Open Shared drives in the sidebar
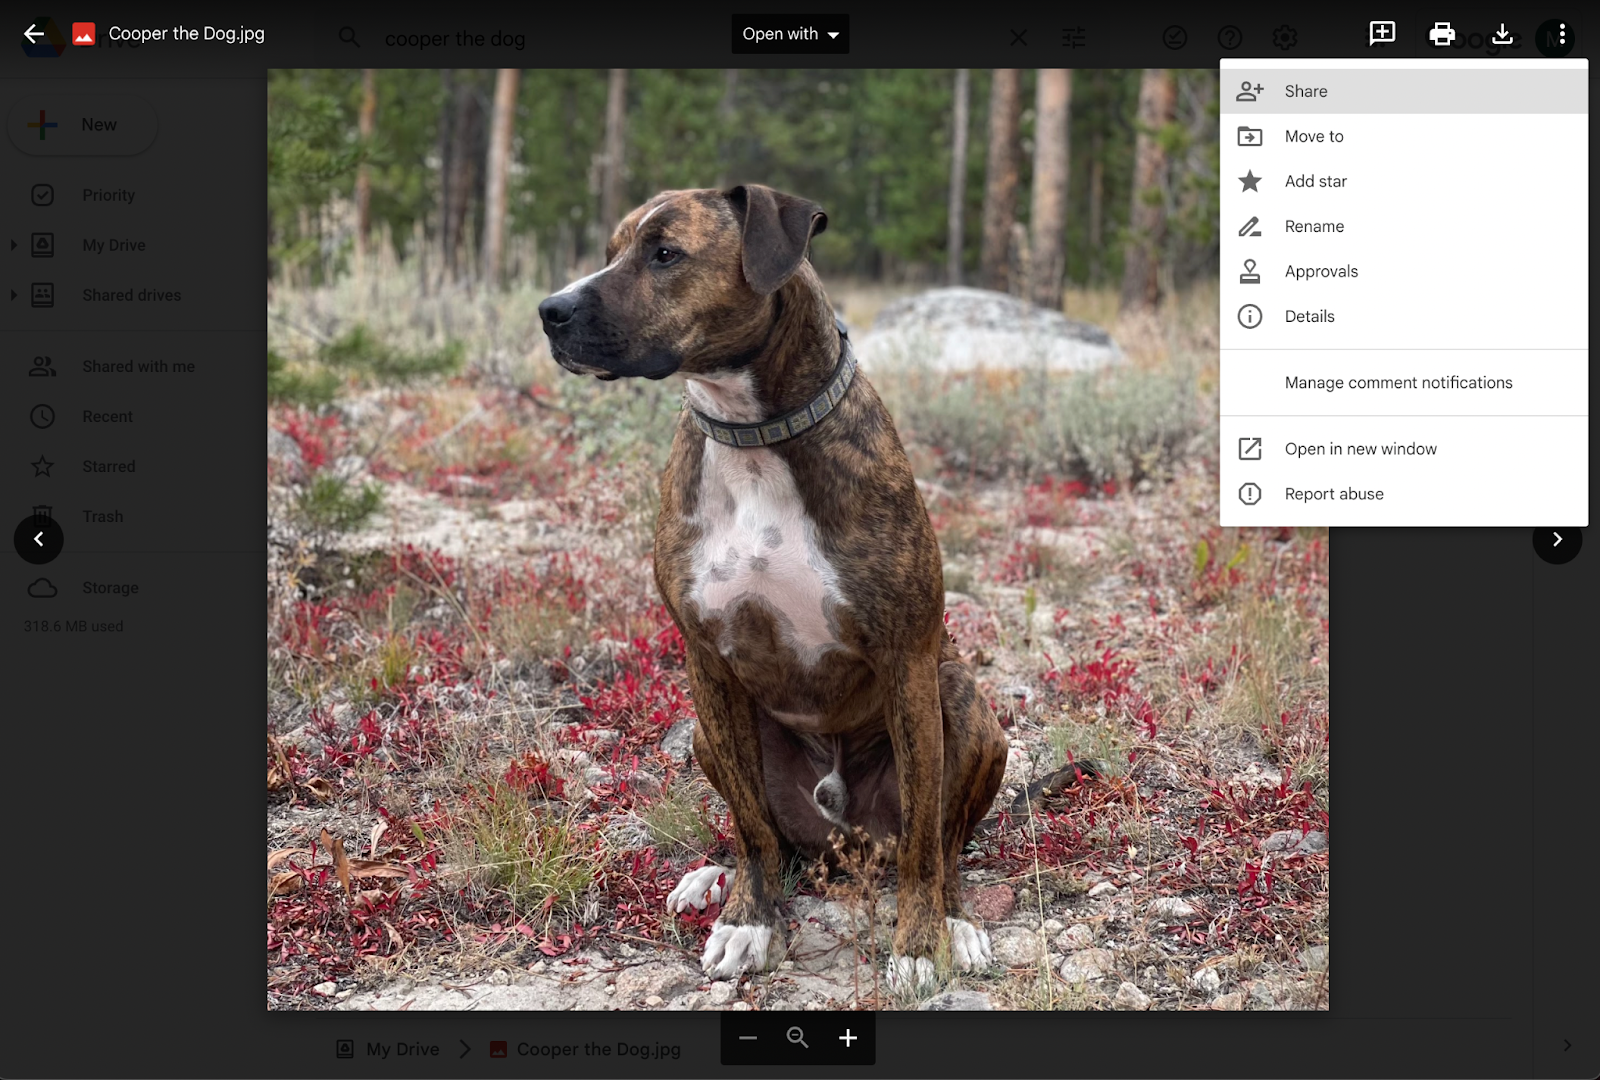 (x=132, y=295)
